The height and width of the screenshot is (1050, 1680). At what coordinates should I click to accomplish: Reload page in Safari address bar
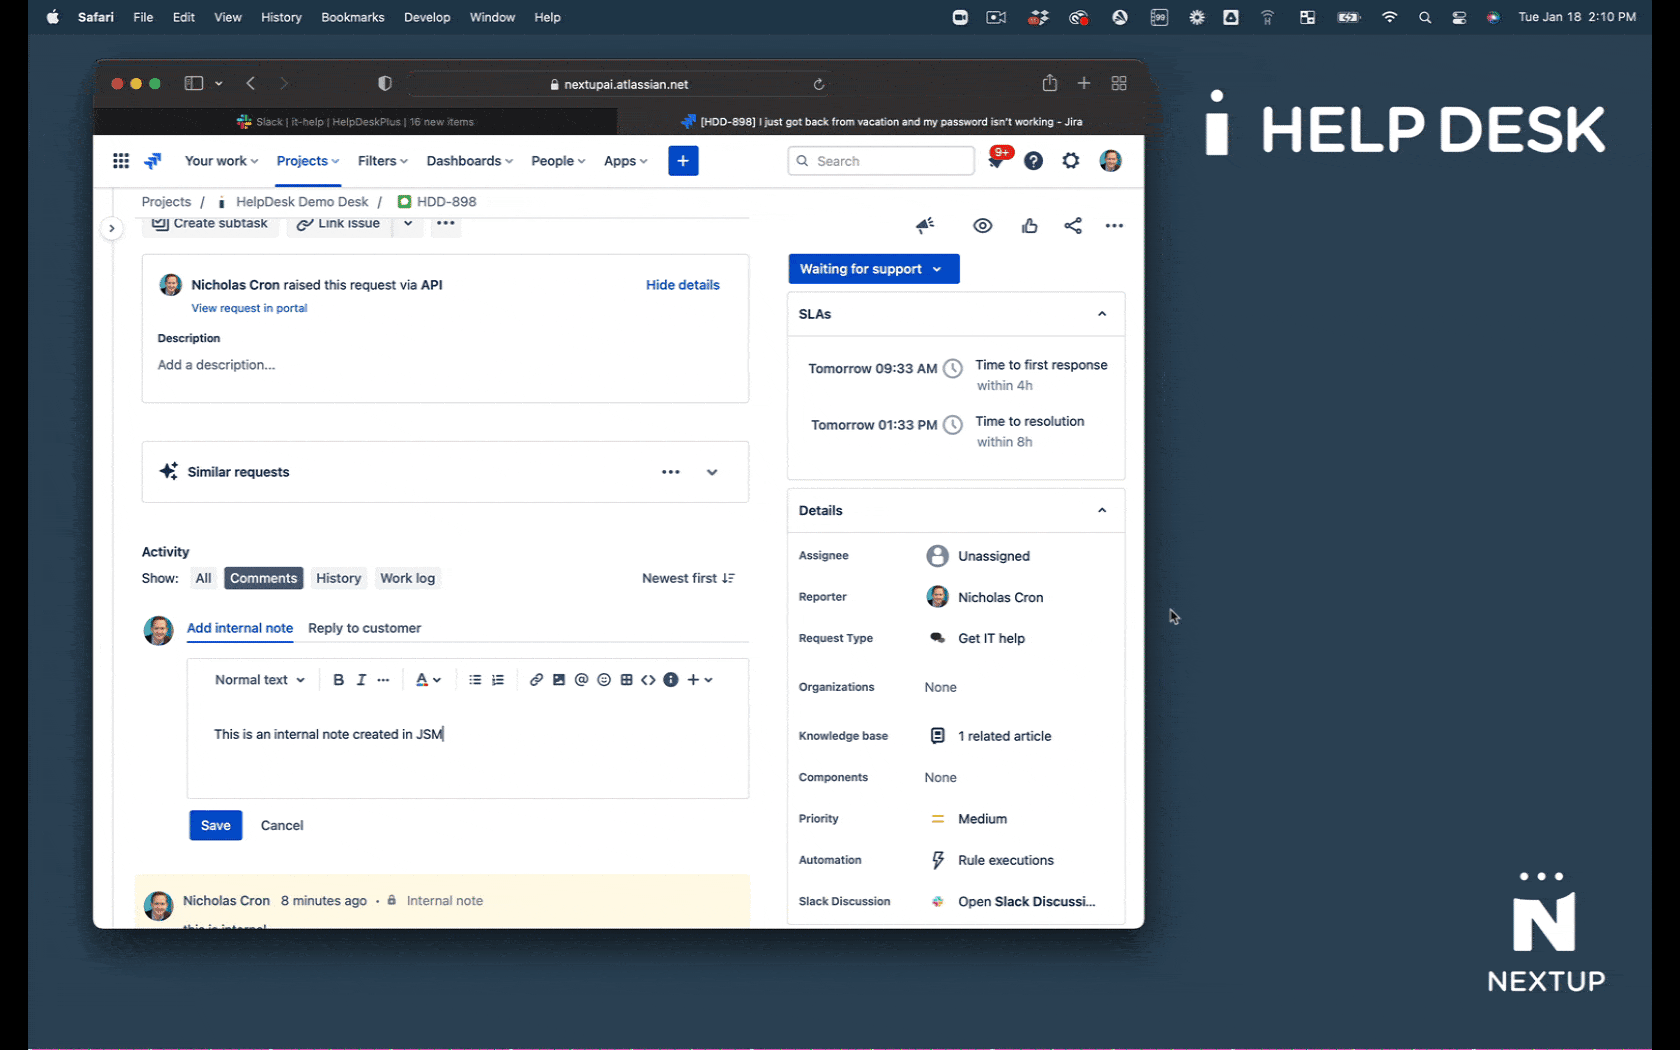coord(819,84)
